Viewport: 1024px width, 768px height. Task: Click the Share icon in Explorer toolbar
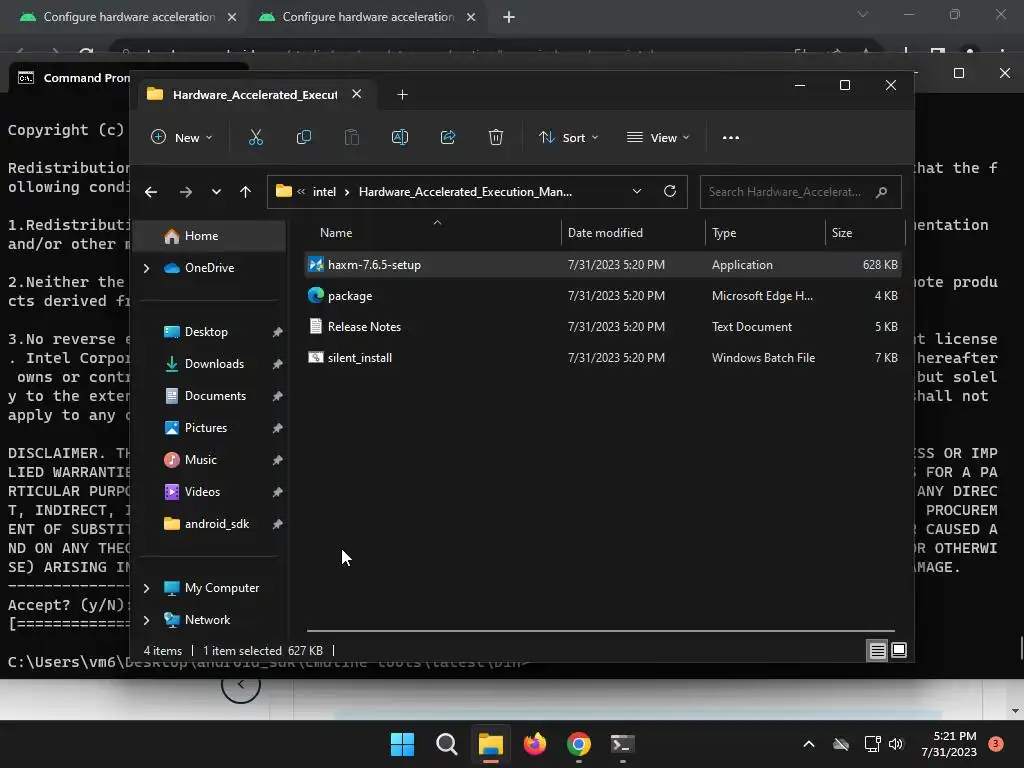448,137
